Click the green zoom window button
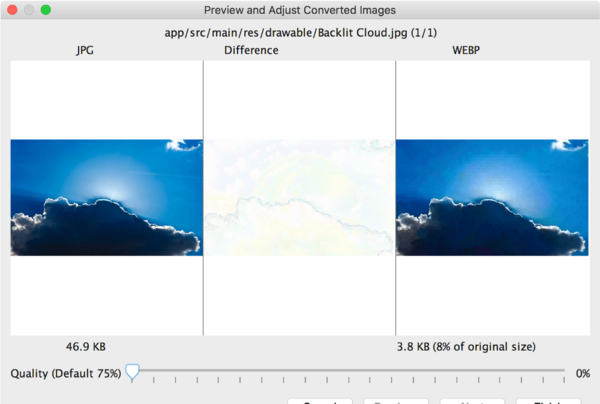The height and width of the screenshot is (404, 600). click(46, 10)
